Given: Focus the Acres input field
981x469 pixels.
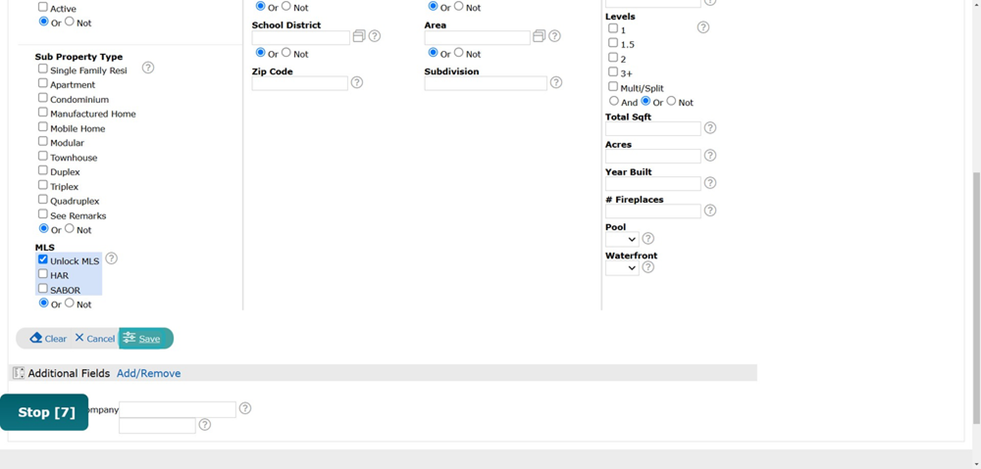Looking at the screenshot, I should pyautogui.click(x=653, y=156).
